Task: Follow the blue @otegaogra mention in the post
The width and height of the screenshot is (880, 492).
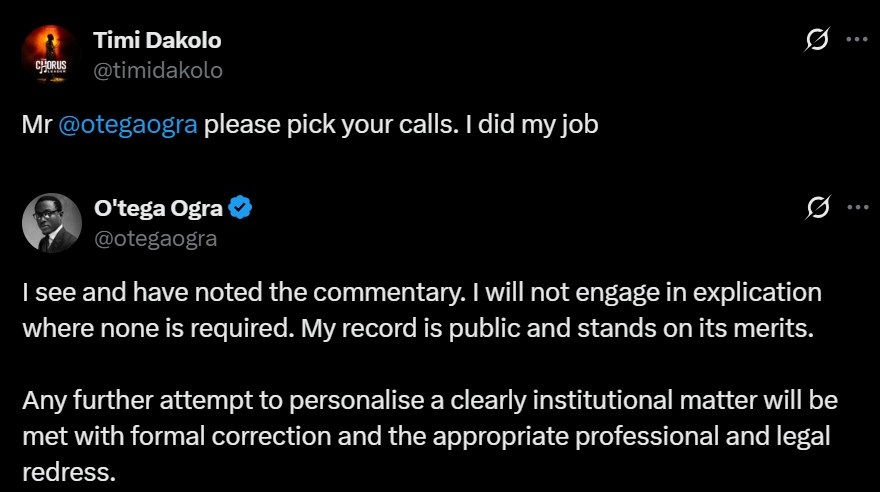Action: pyautogui.click(x=128, y=127)
